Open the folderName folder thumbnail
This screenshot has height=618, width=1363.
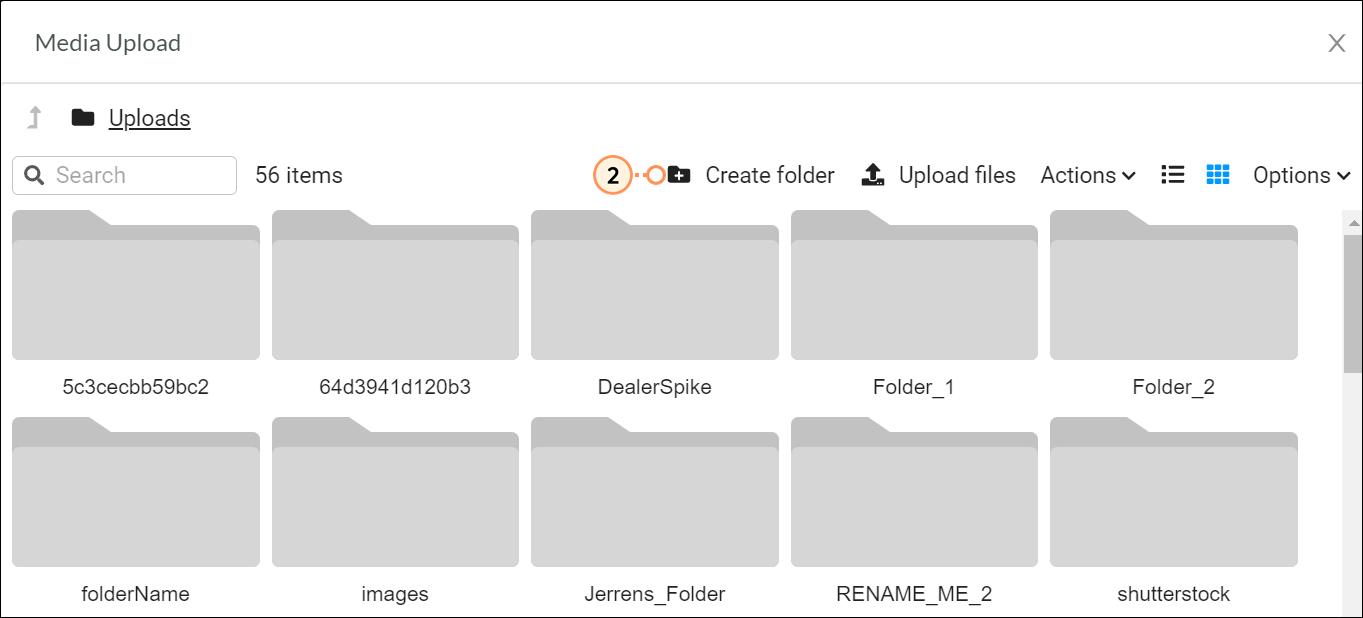(136, 492)
